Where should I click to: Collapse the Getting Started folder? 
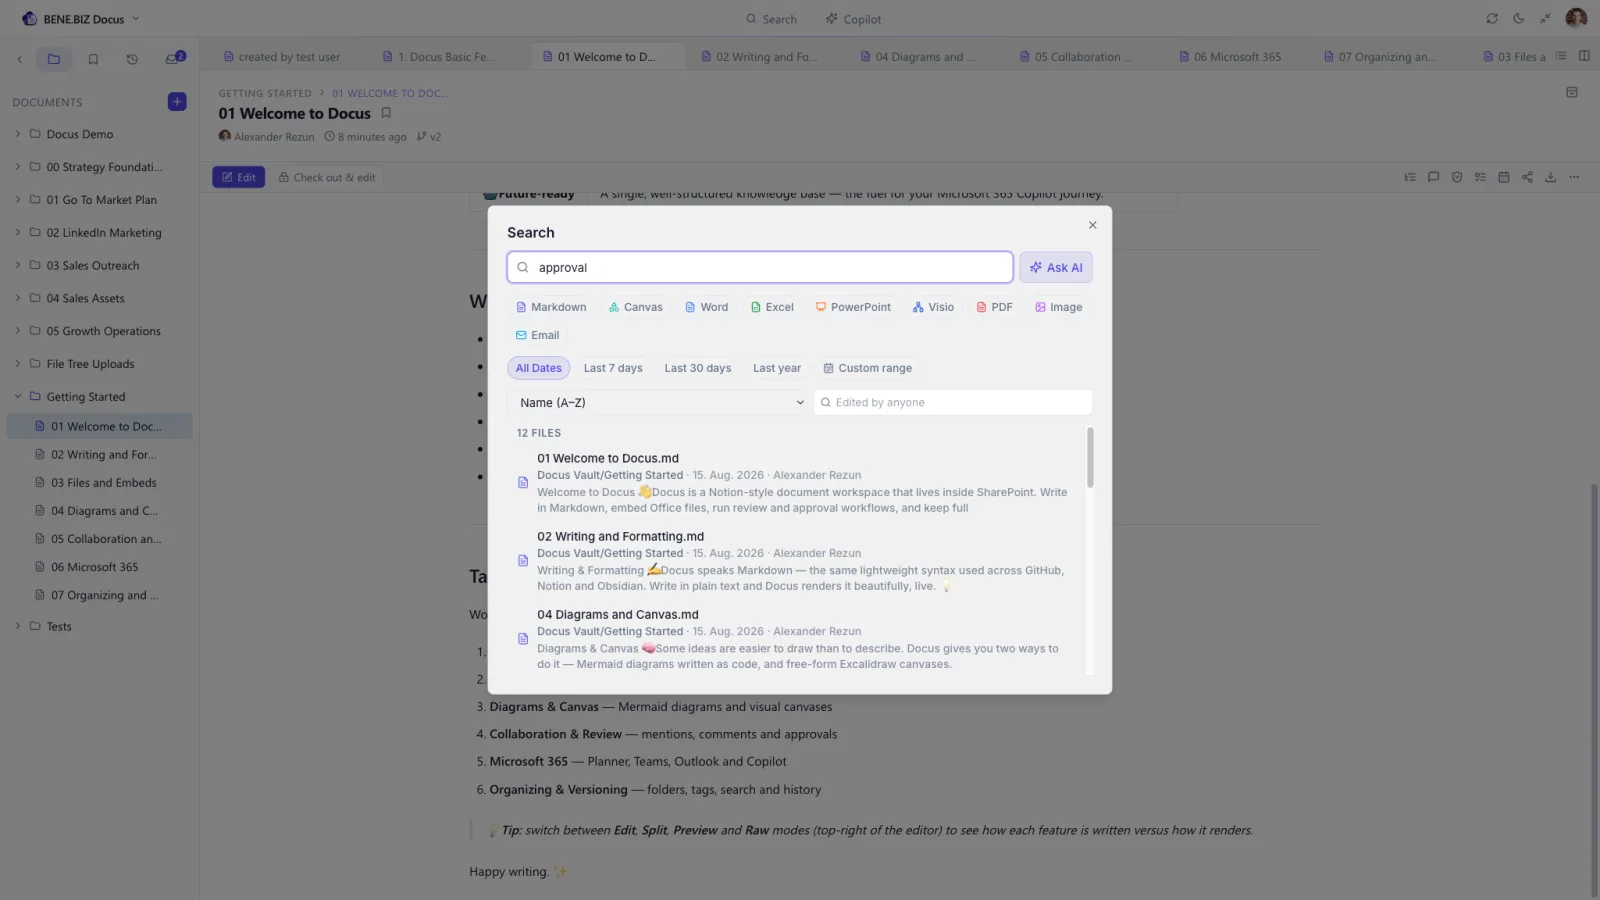coord(18,397)
